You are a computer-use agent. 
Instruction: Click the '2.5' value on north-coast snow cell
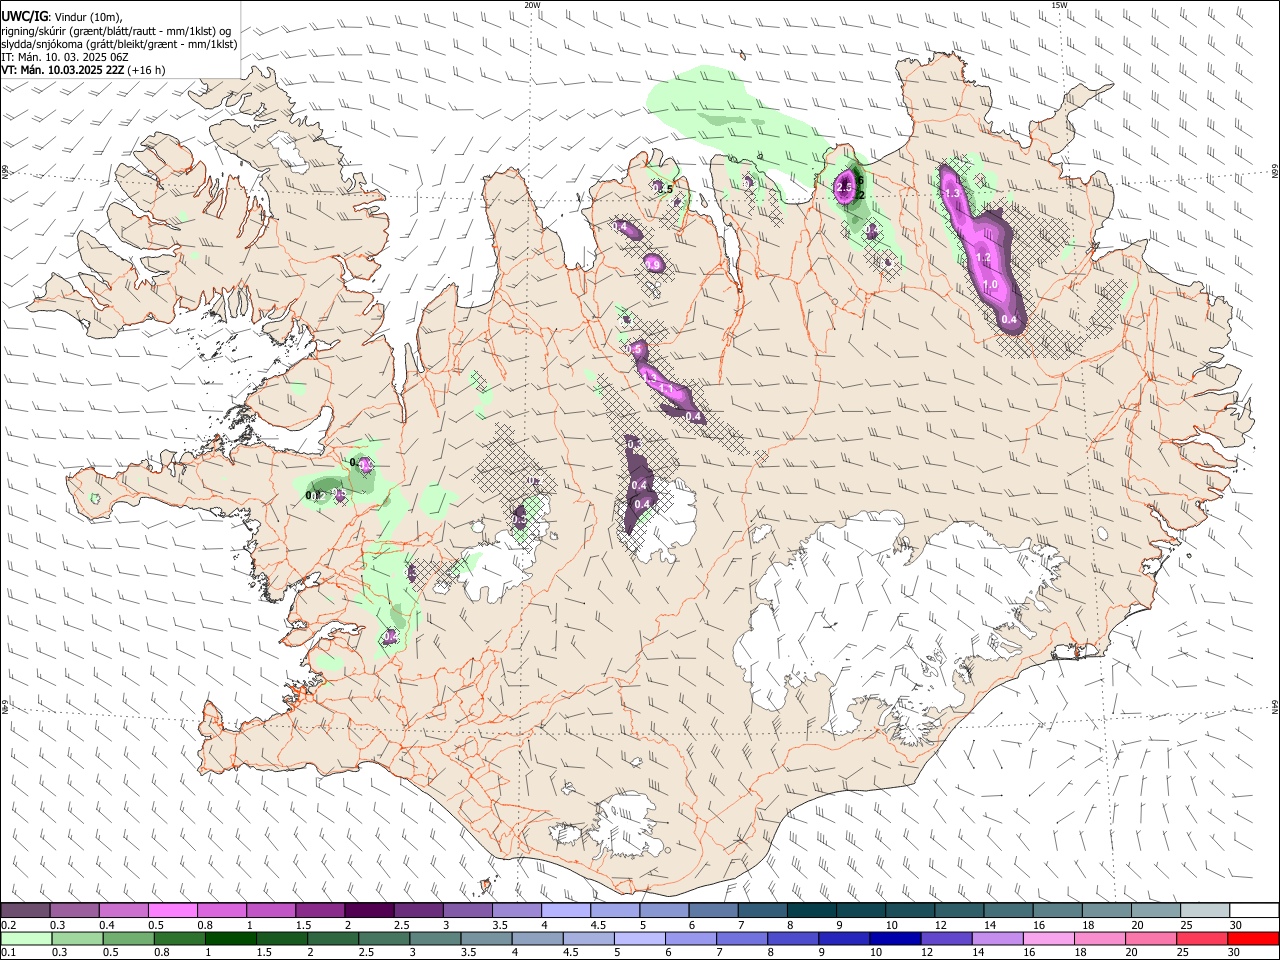[843, 187]
